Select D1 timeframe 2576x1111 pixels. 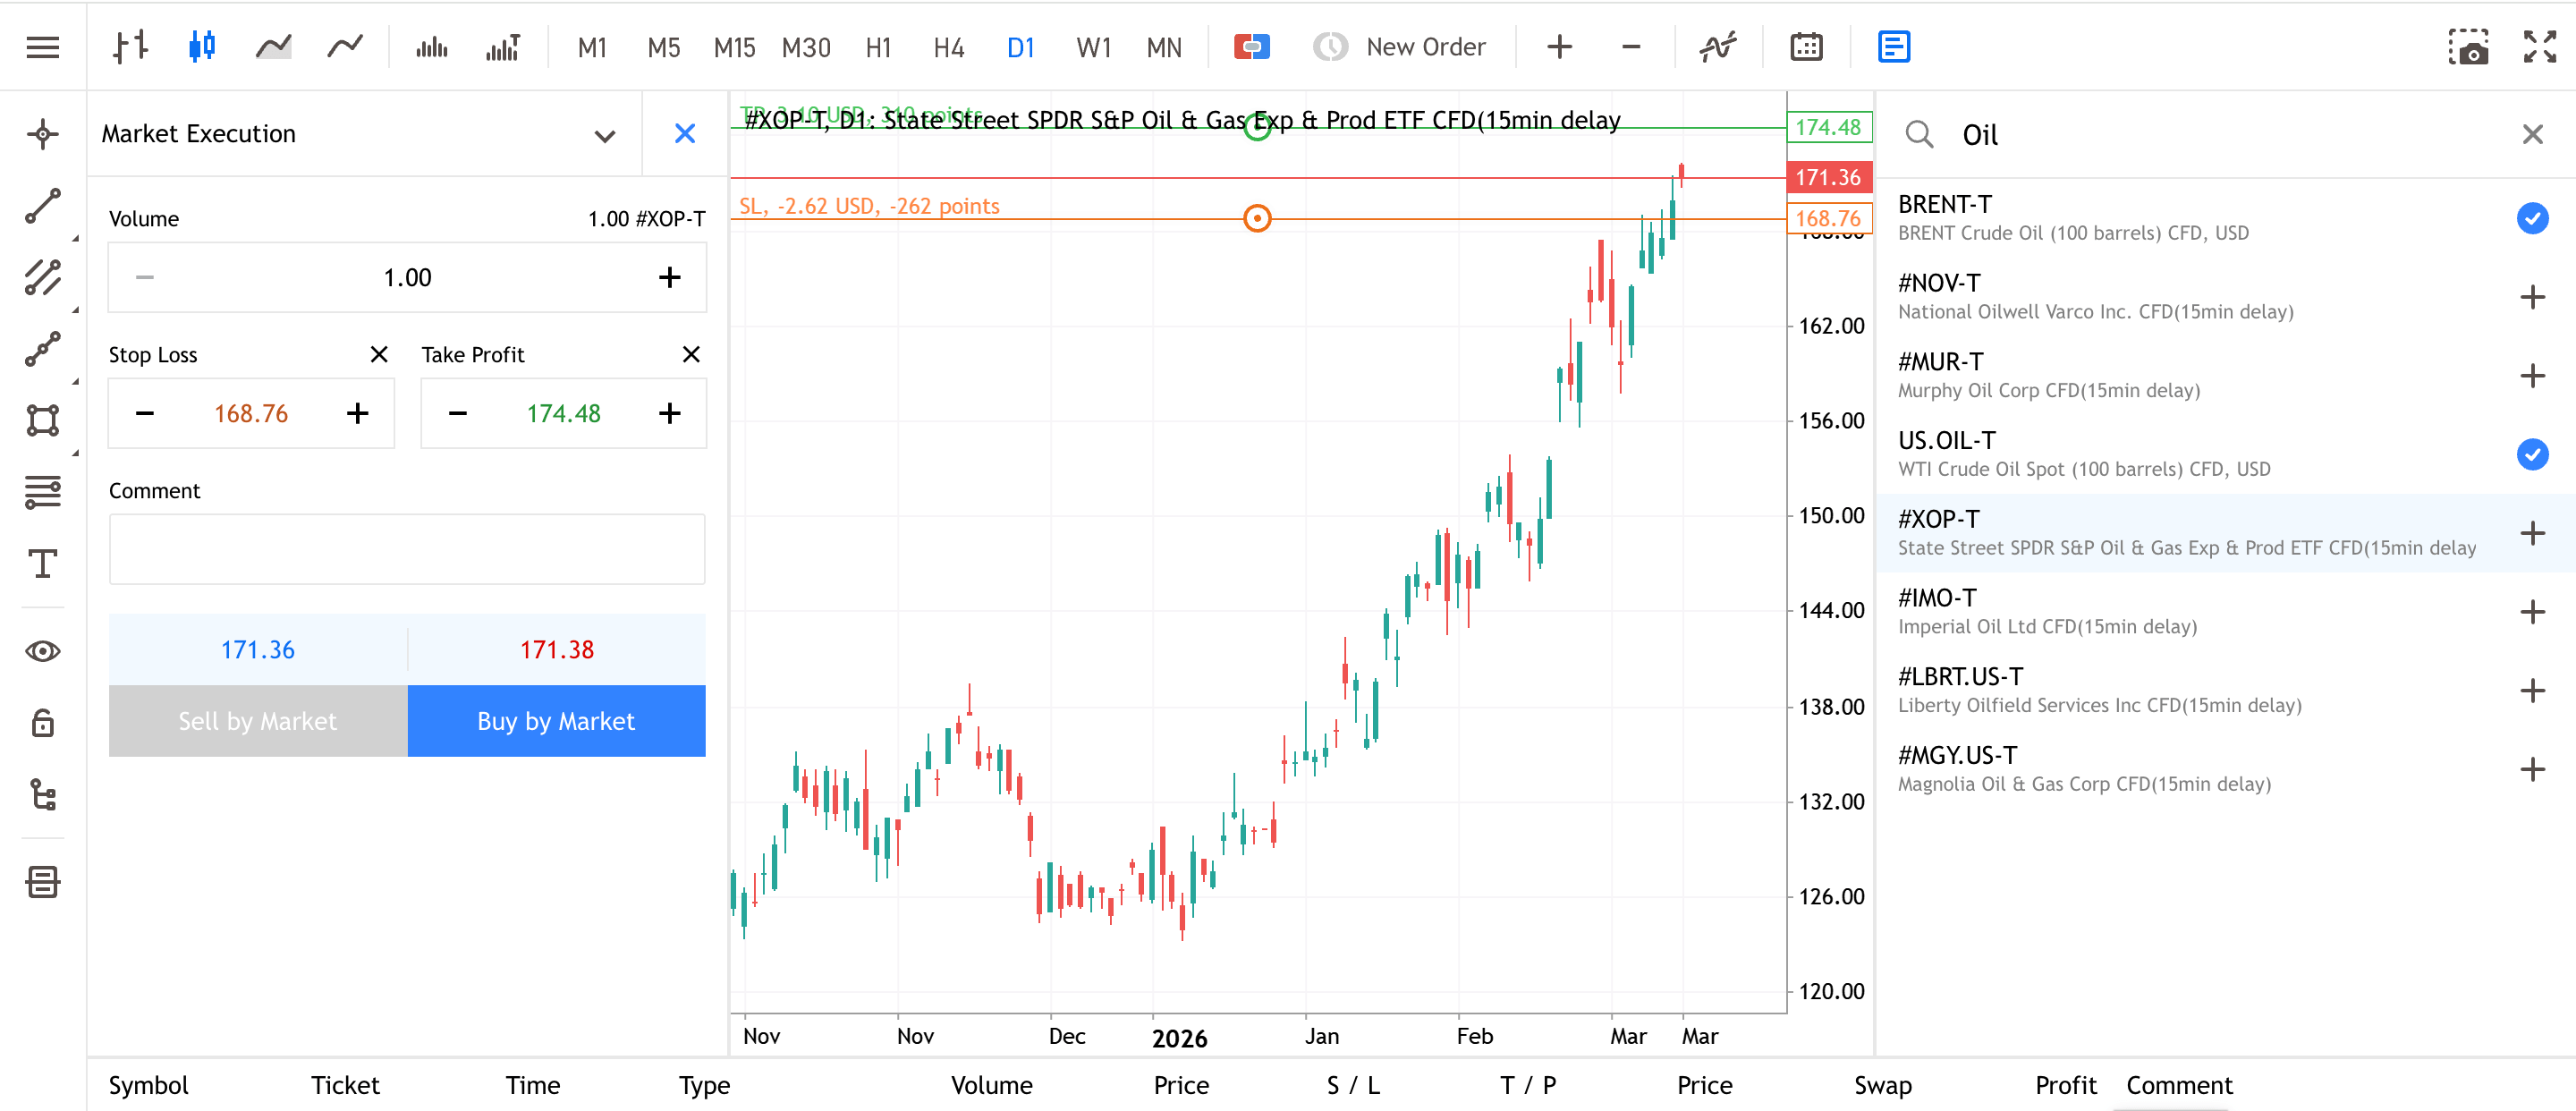pos(1020,47)
